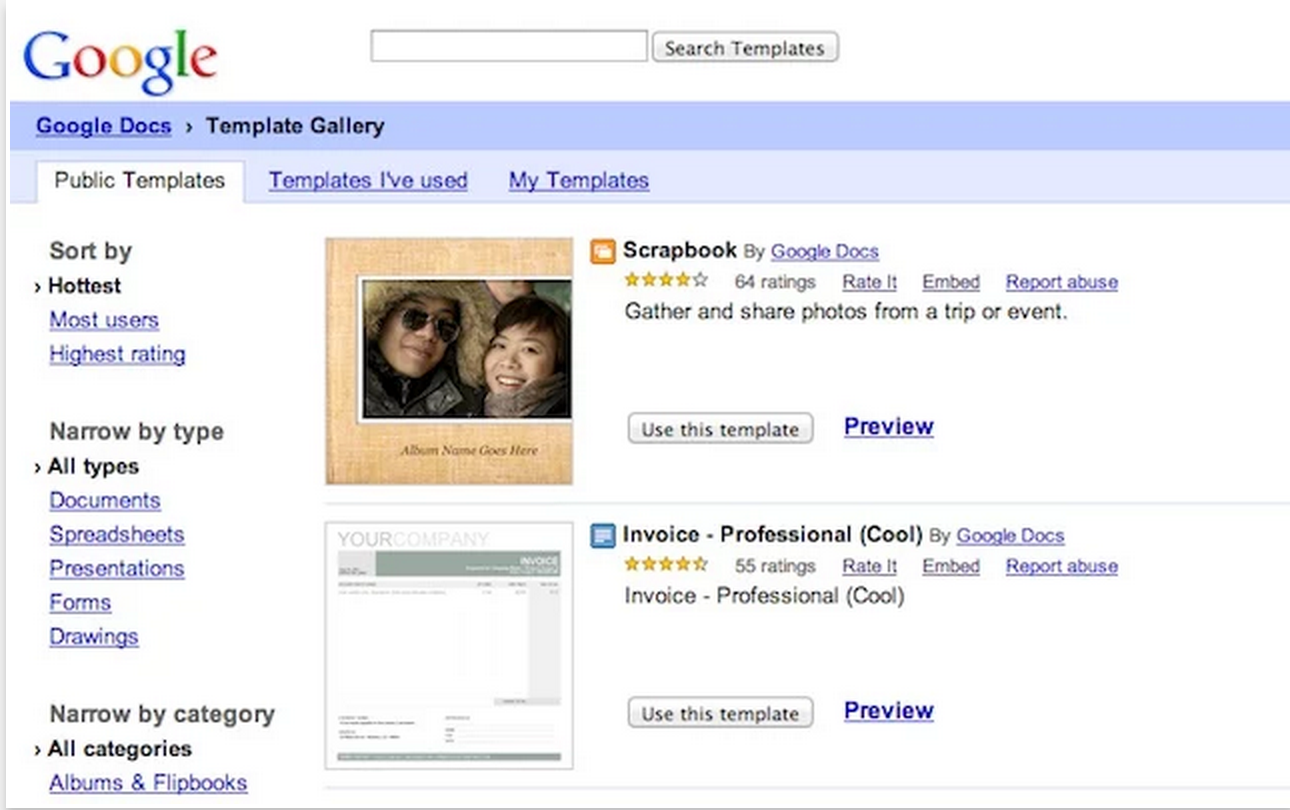
Task: Show only Forms templates
Action: coord(80,603)
